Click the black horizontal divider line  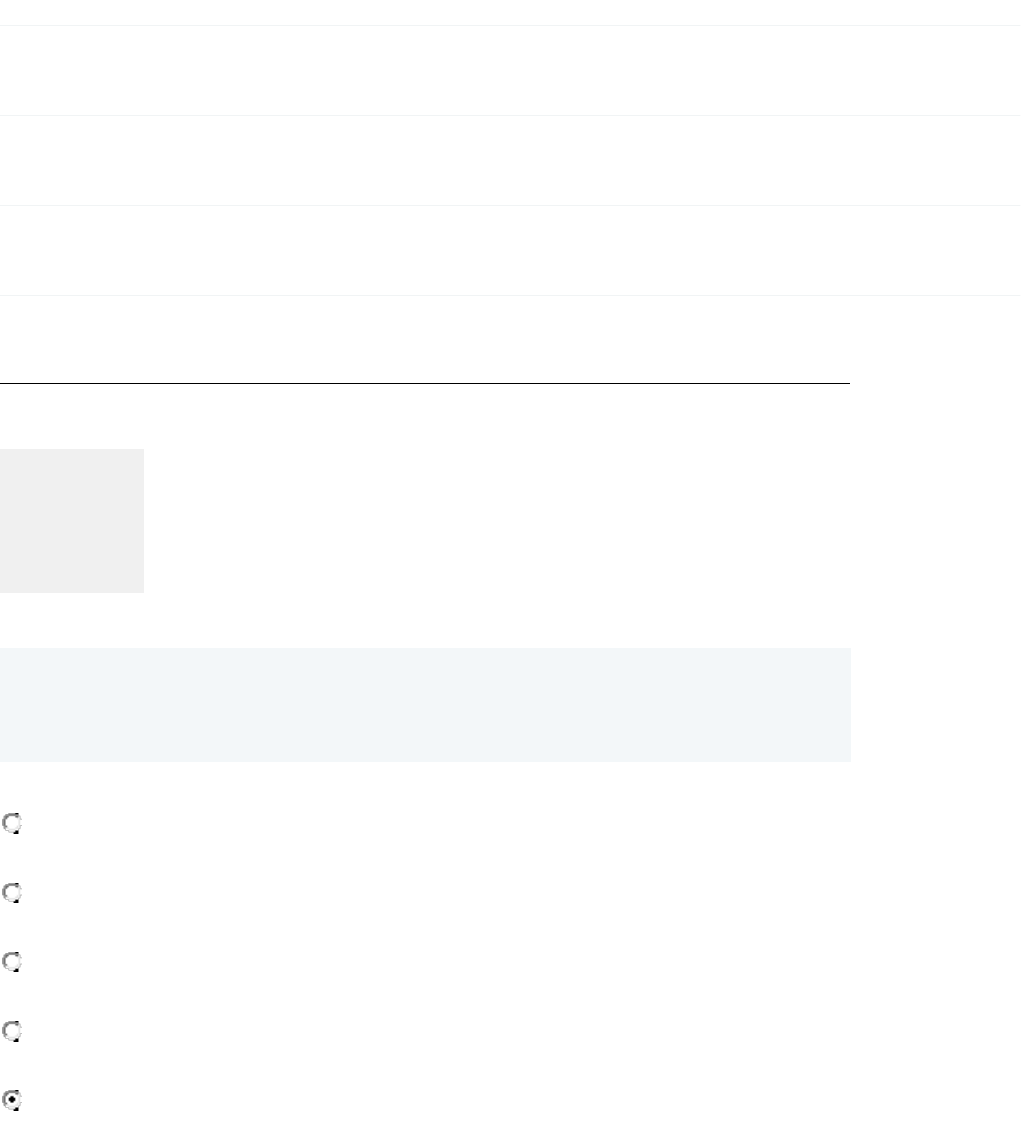pyautogui.click(x=425, y=383)
